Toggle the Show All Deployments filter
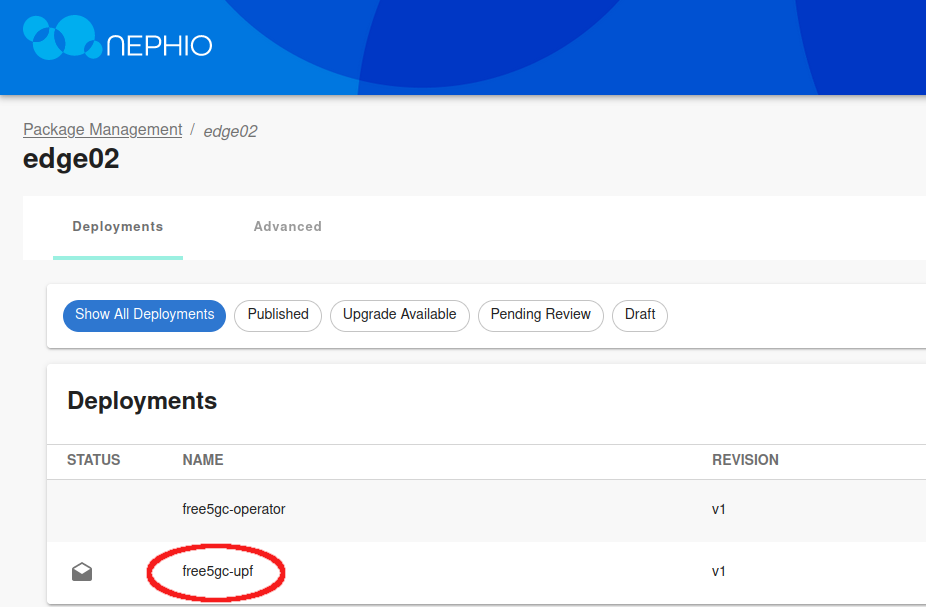 click(x=143, y=315)
